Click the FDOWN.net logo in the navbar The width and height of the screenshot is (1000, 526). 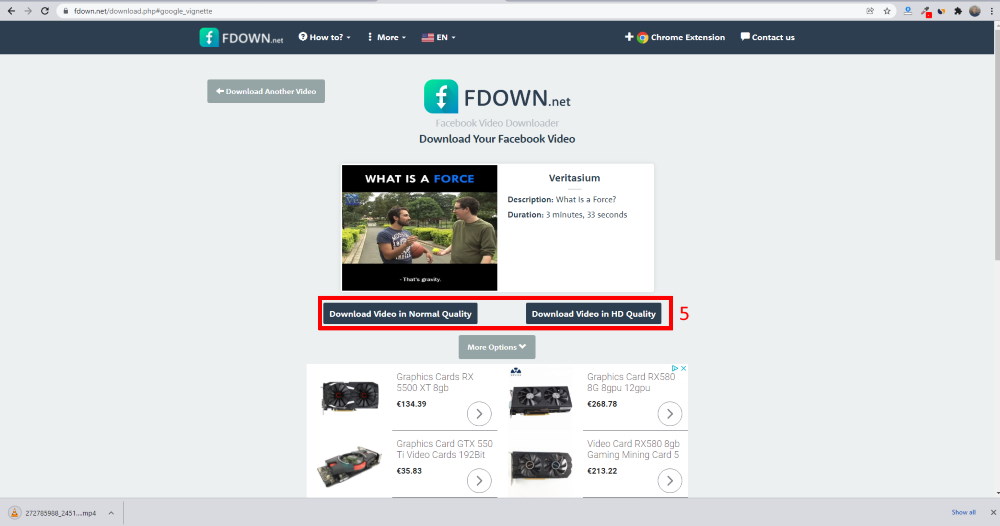click(241, 38)
